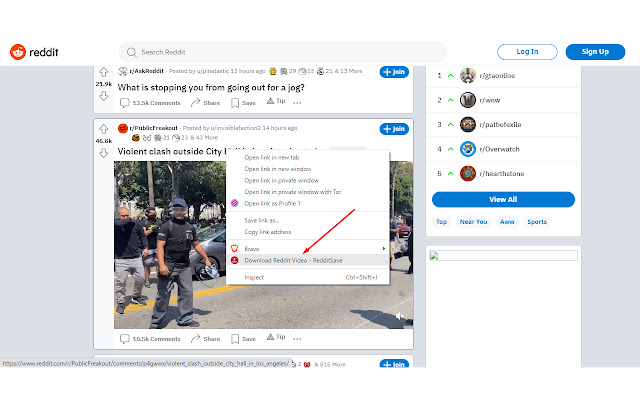
Task: Click the video volume mute icon
Action: coord(400,316)
